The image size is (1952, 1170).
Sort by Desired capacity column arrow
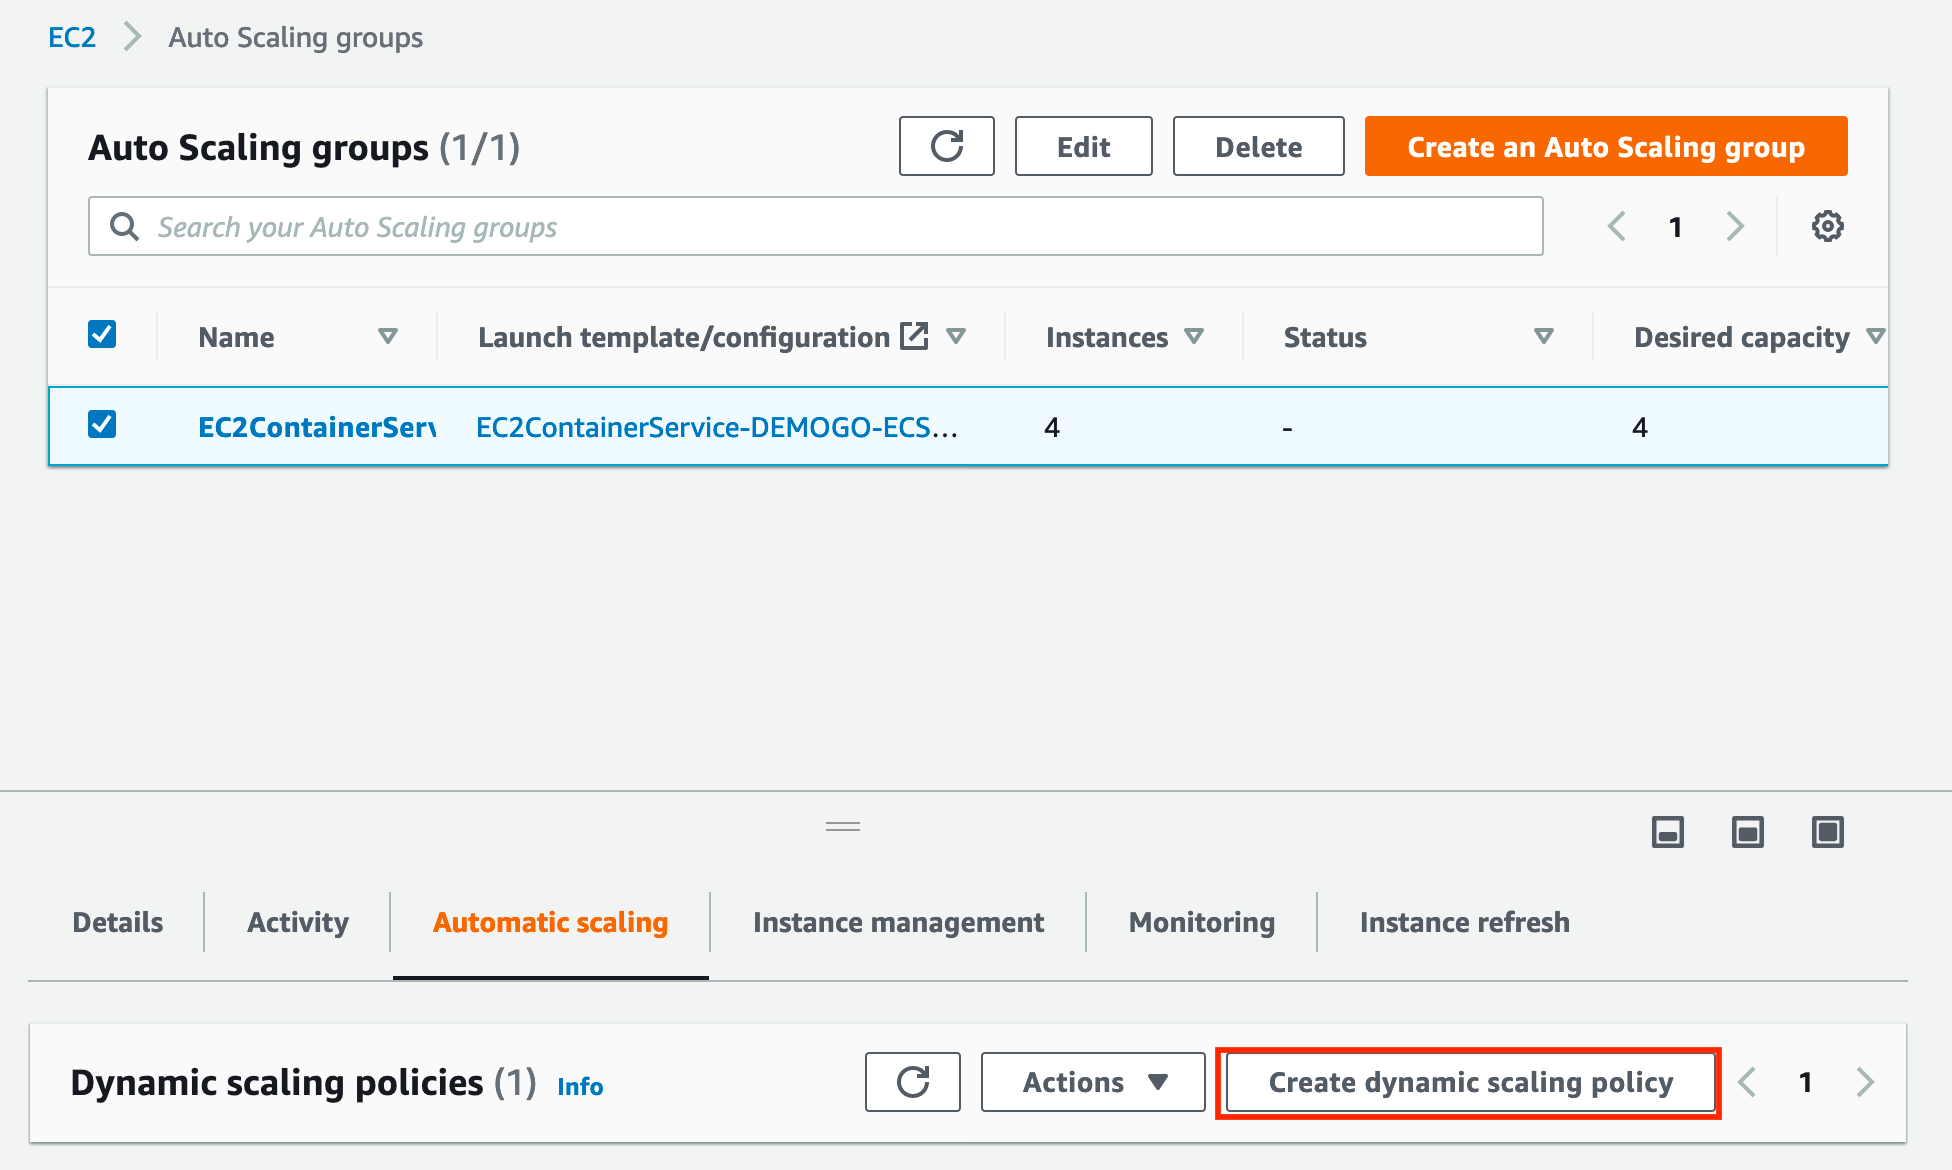click(1876, 336)
